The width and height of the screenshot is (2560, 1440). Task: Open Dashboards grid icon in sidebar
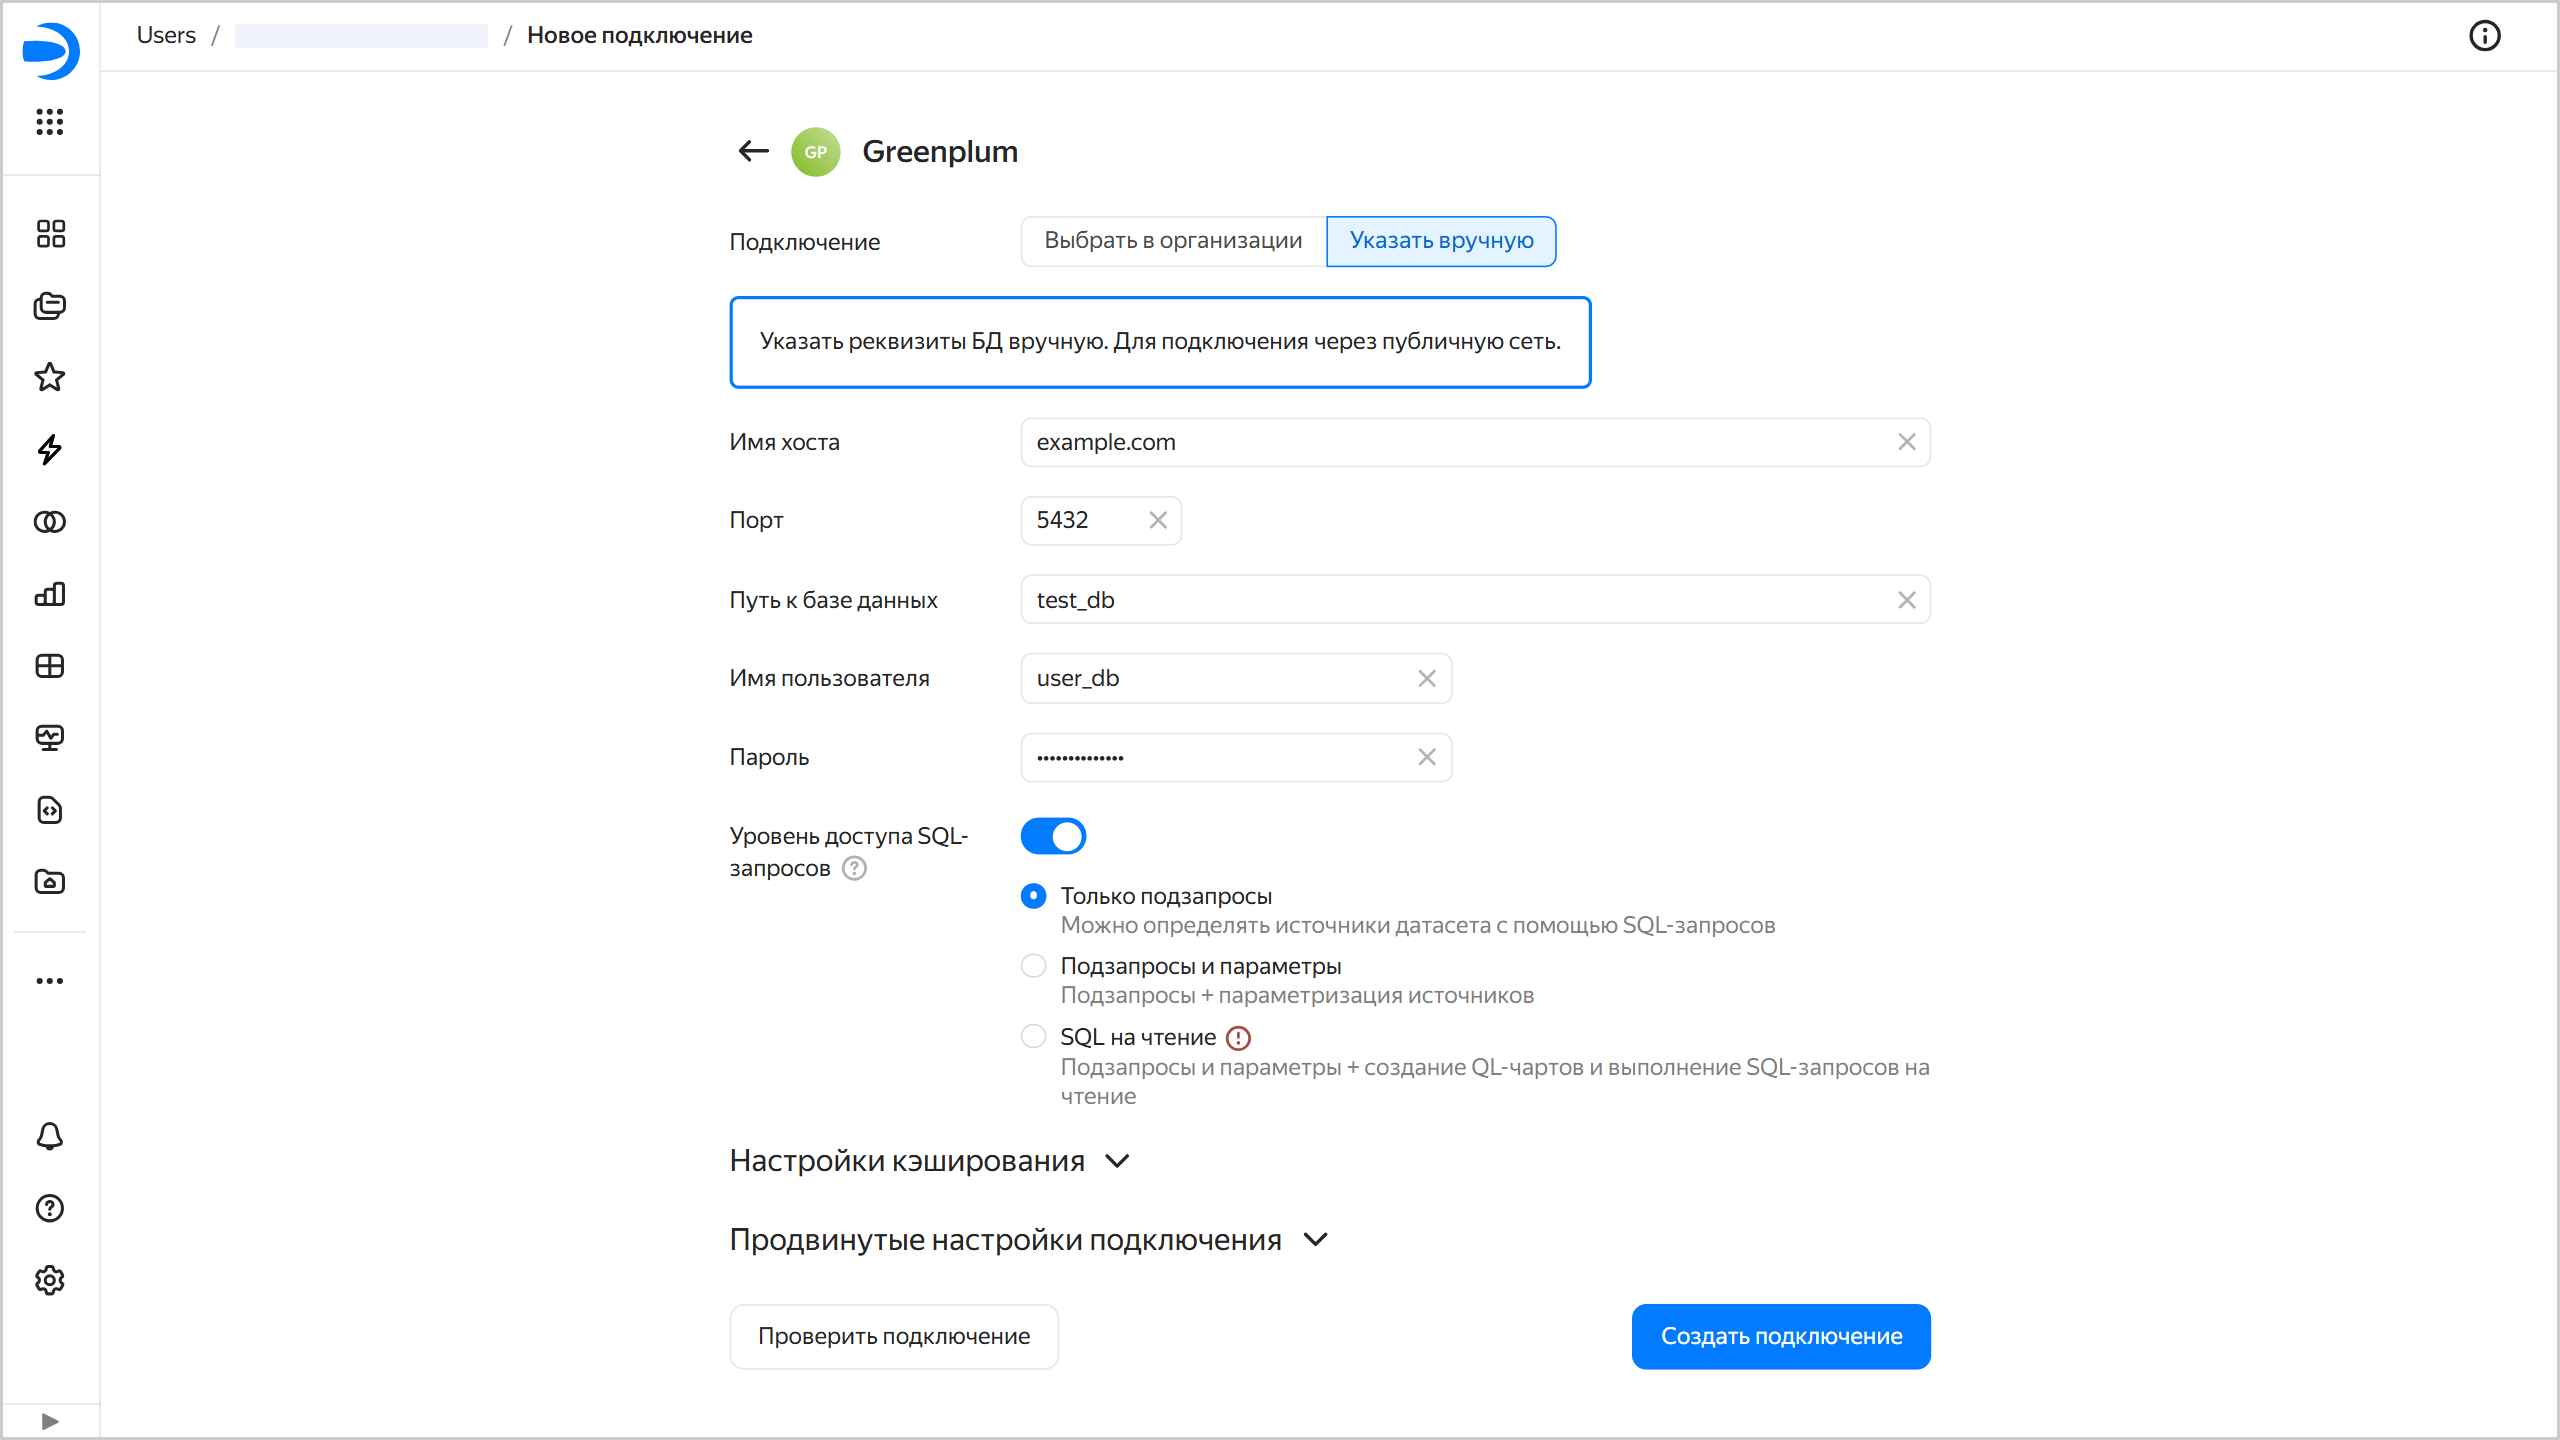[50, 666]
